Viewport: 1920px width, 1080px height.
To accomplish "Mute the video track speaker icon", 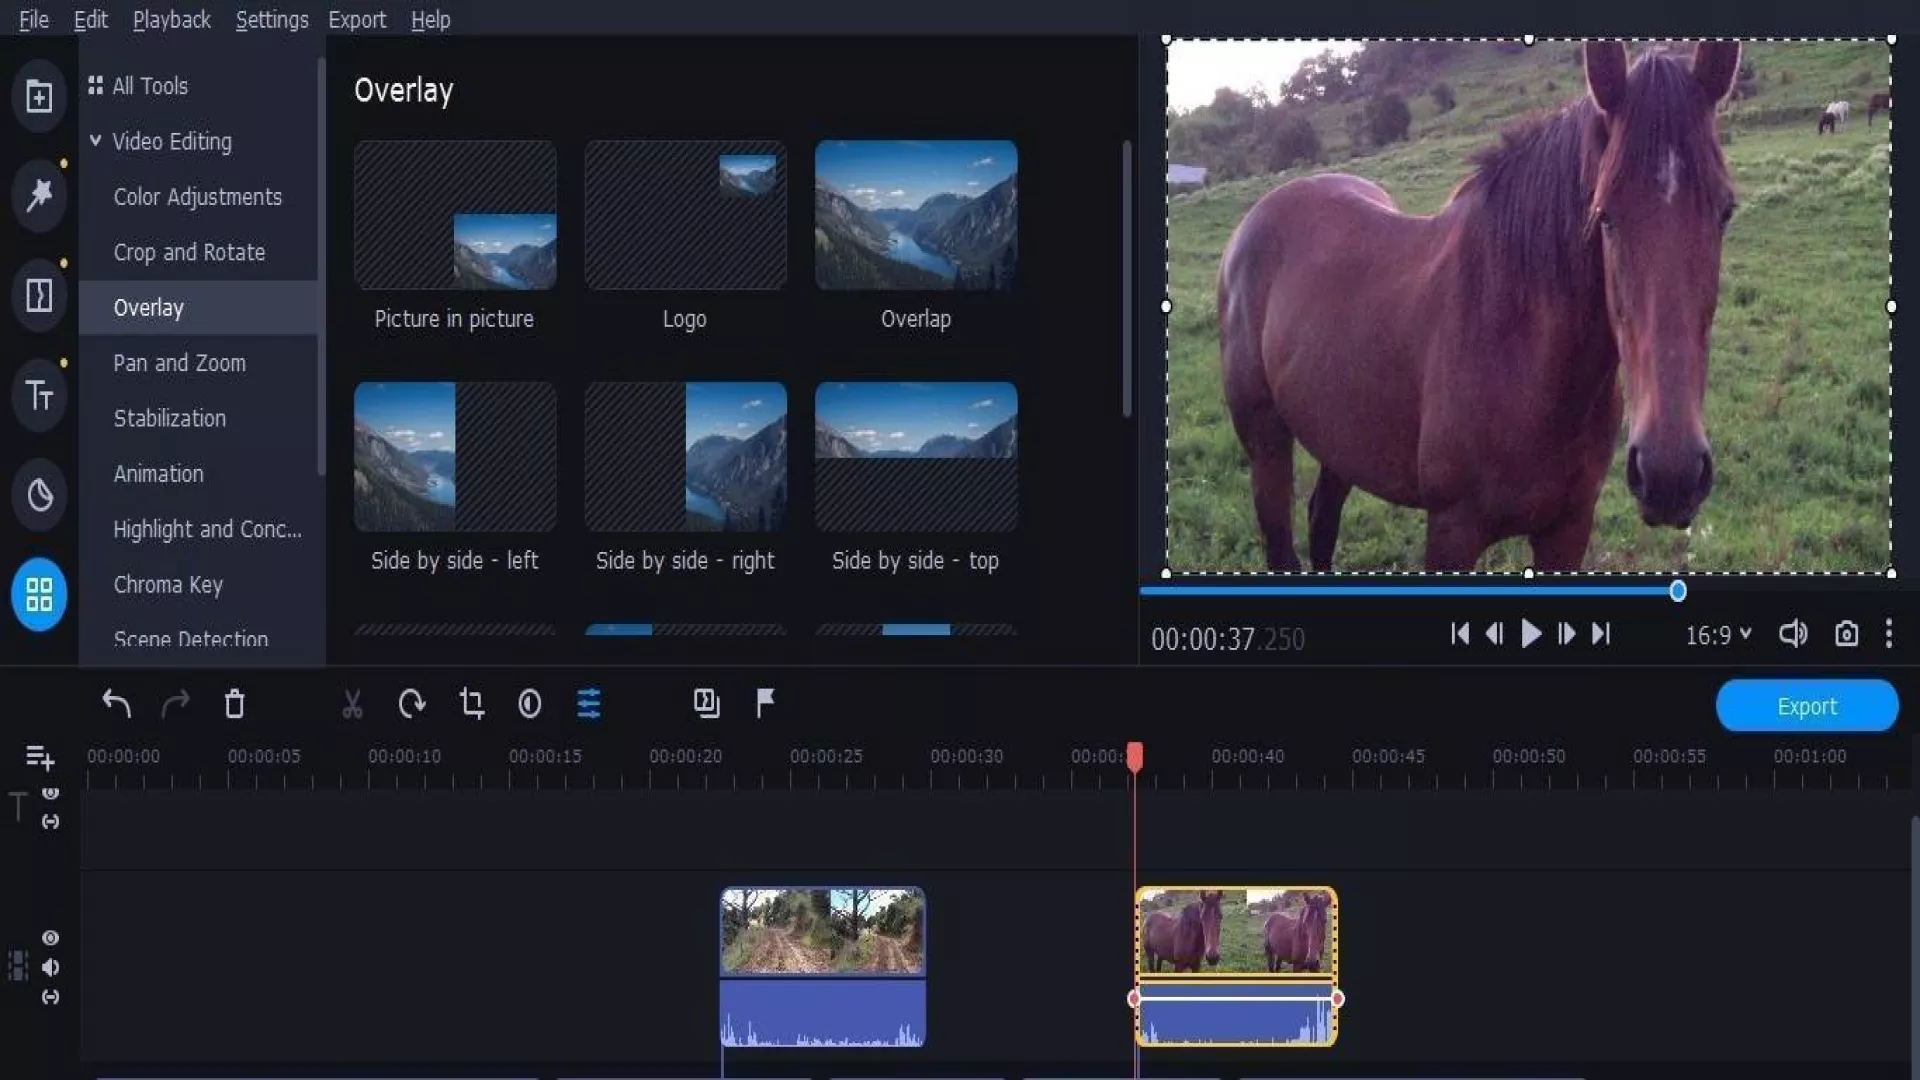I will point(50,967).
